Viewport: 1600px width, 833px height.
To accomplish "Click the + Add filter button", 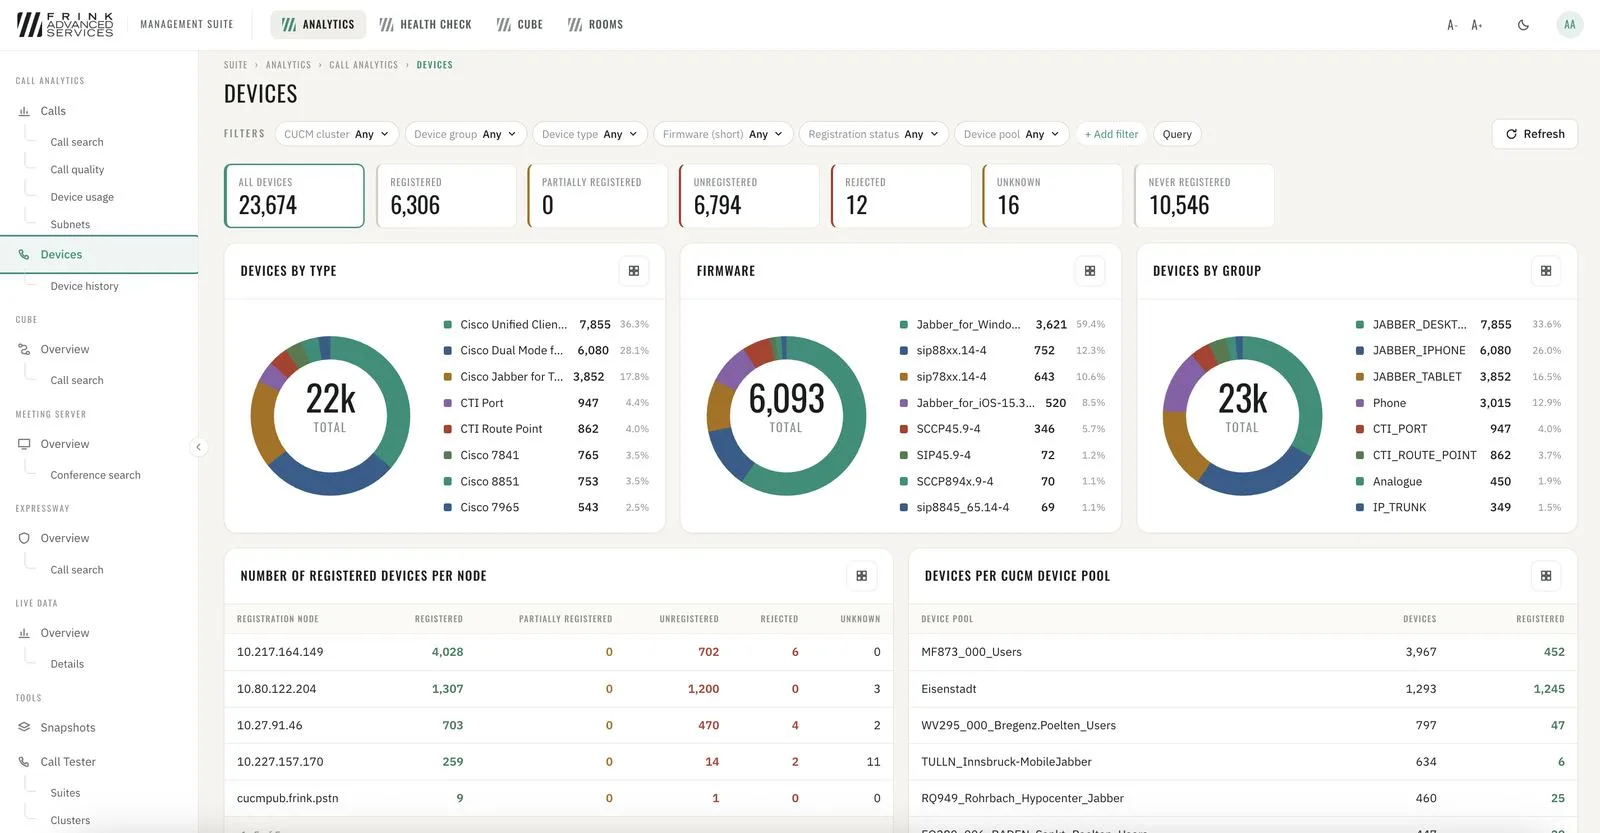I will [x=1111, y=134].
